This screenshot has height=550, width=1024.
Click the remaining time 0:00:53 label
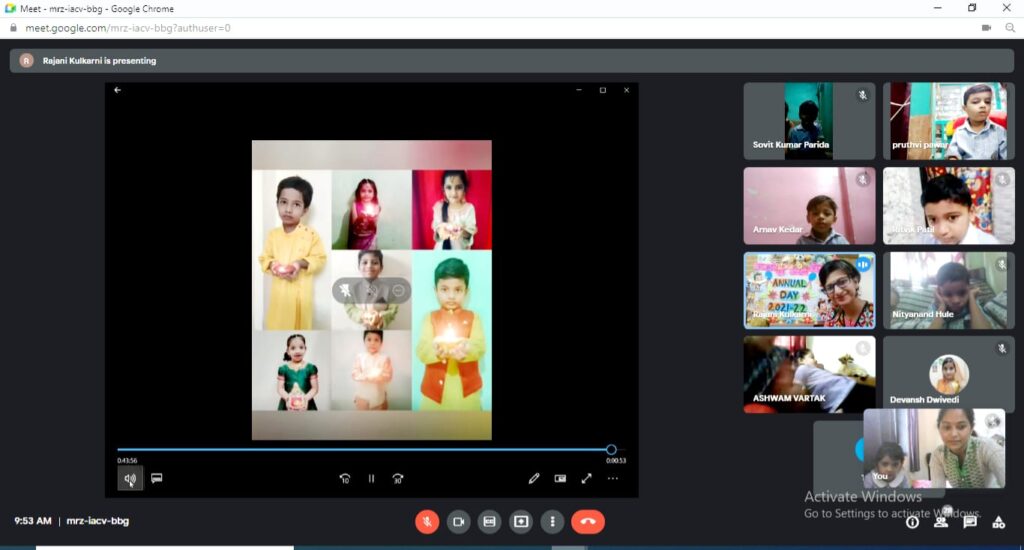pos(616,461)
